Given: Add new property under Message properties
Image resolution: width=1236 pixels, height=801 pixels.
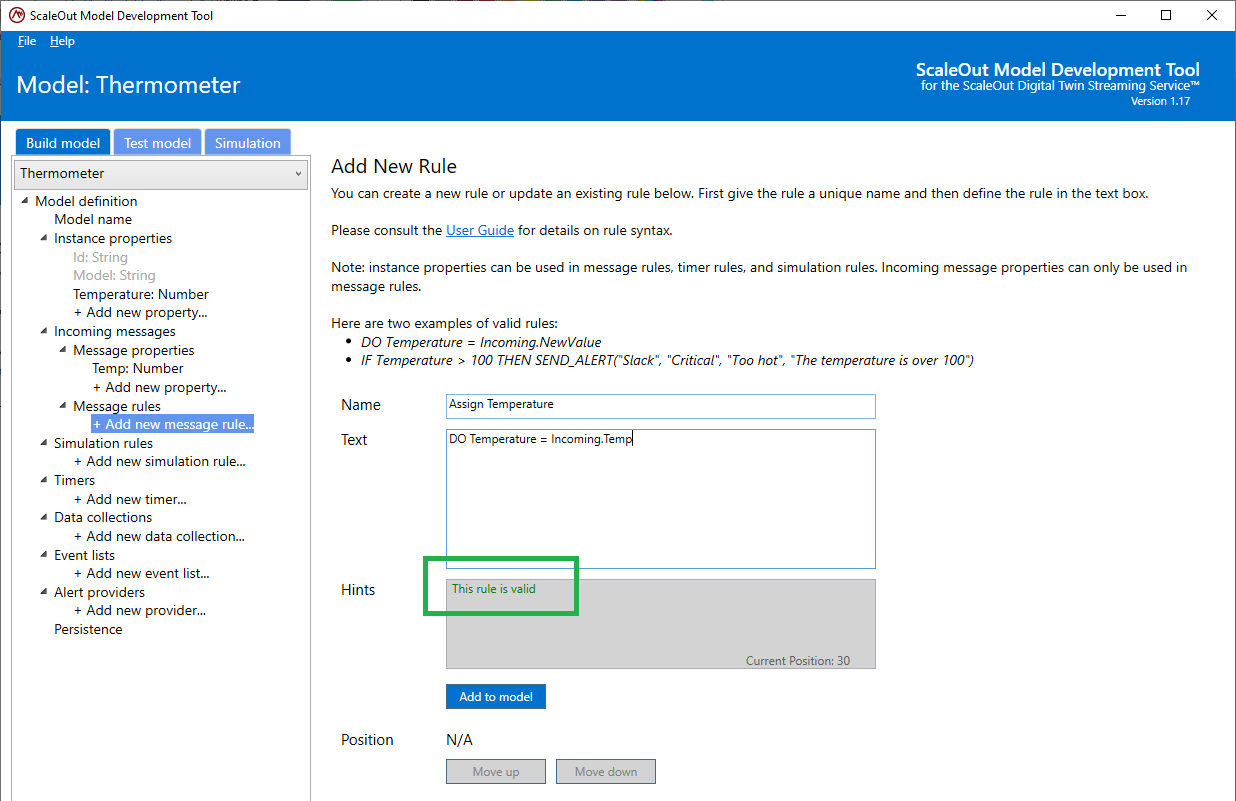Looking at the screenshot, I should coord(160,387).
